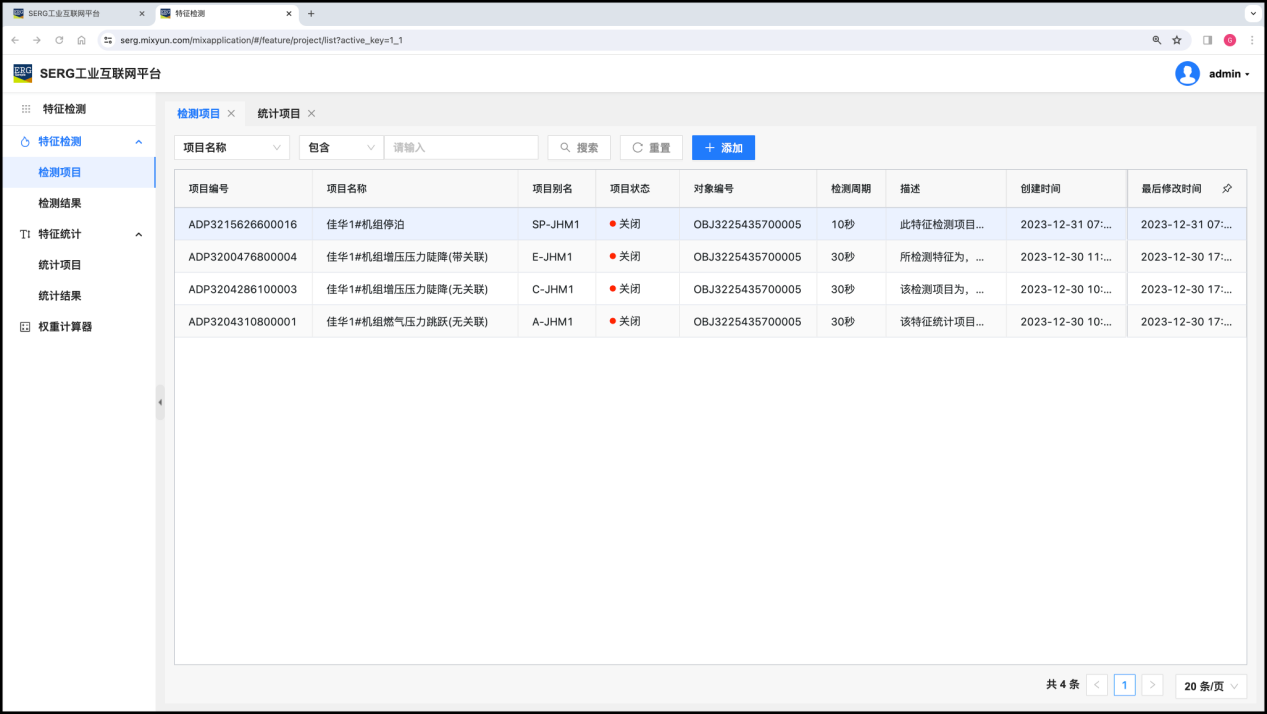Collapse the 特征检测 sidebar menu group
This screenshot has height=714, width=1267.
click(x=138, y=142)
